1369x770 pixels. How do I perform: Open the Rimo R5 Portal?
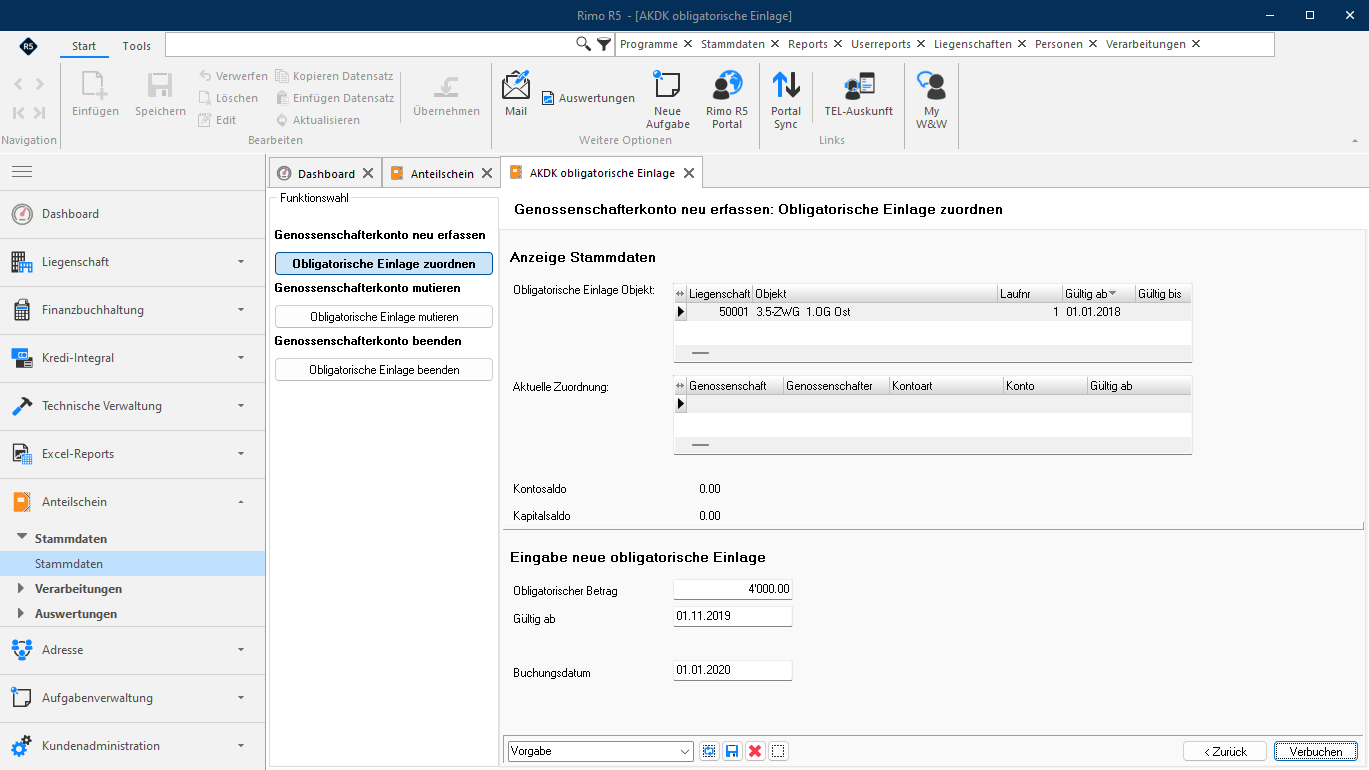(x=727, y=100)
